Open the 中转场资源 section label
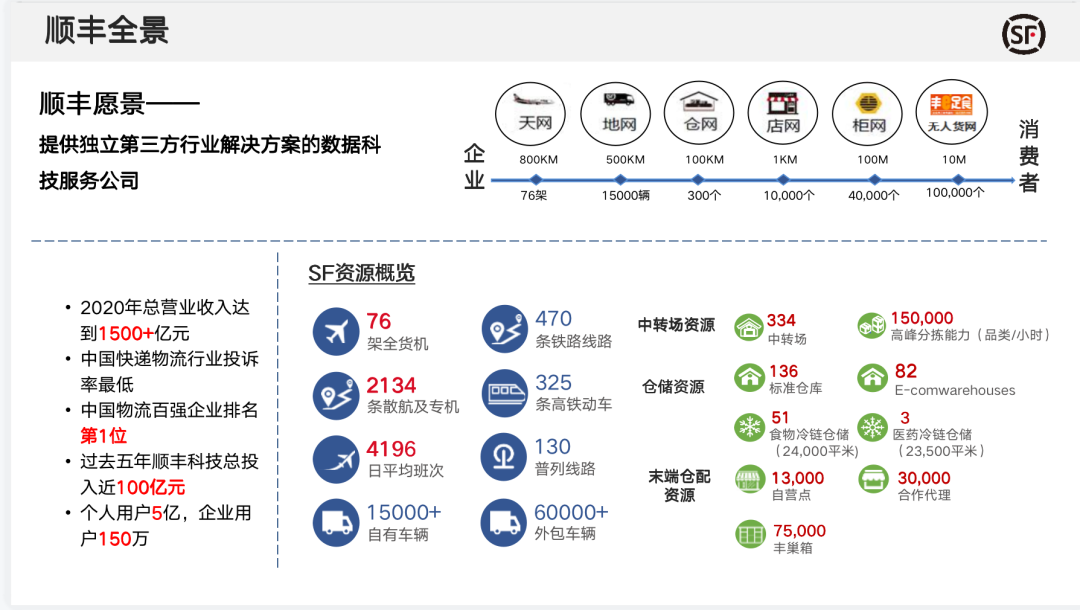This screenshot has height=610, width=1080. (678, 326)
